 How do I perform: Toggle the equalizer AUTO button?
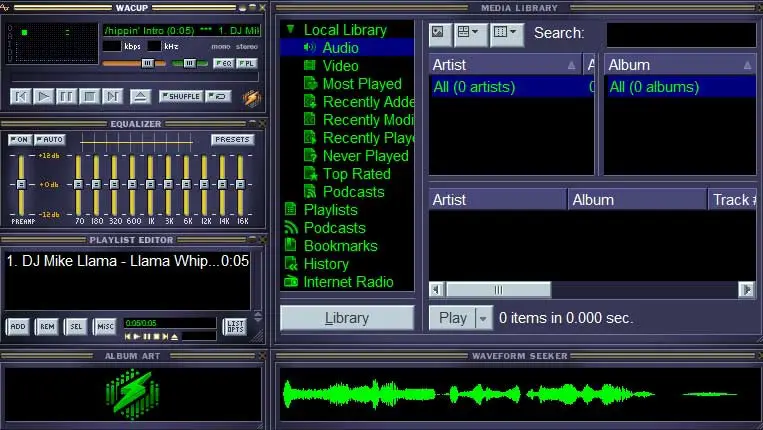[49, 140]
